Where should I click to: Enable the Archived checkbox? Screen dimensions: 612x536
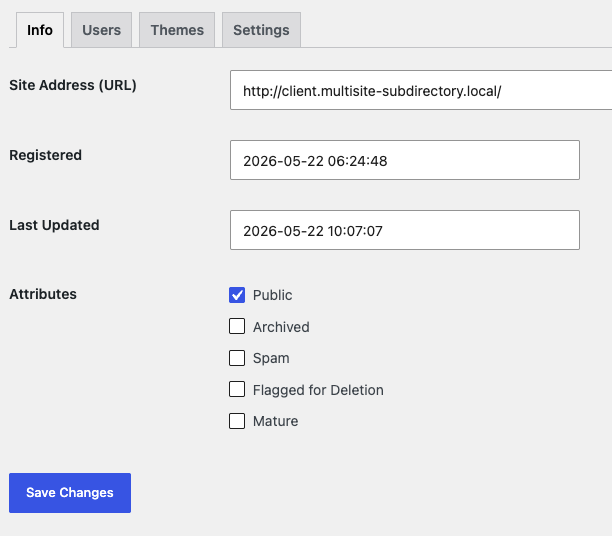pos(237,326)
